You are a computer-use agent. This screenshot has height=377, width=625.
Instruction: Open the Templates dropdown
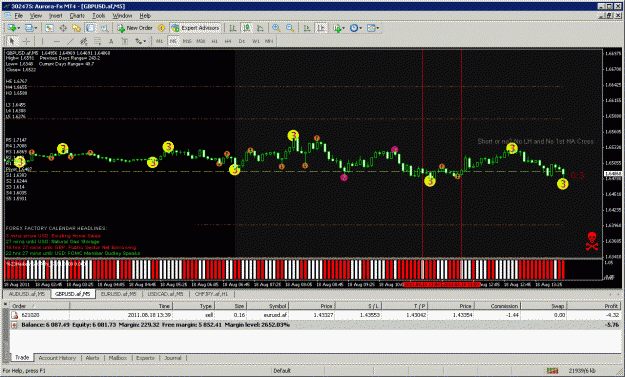pyautogui.click(x=373, y=28)
